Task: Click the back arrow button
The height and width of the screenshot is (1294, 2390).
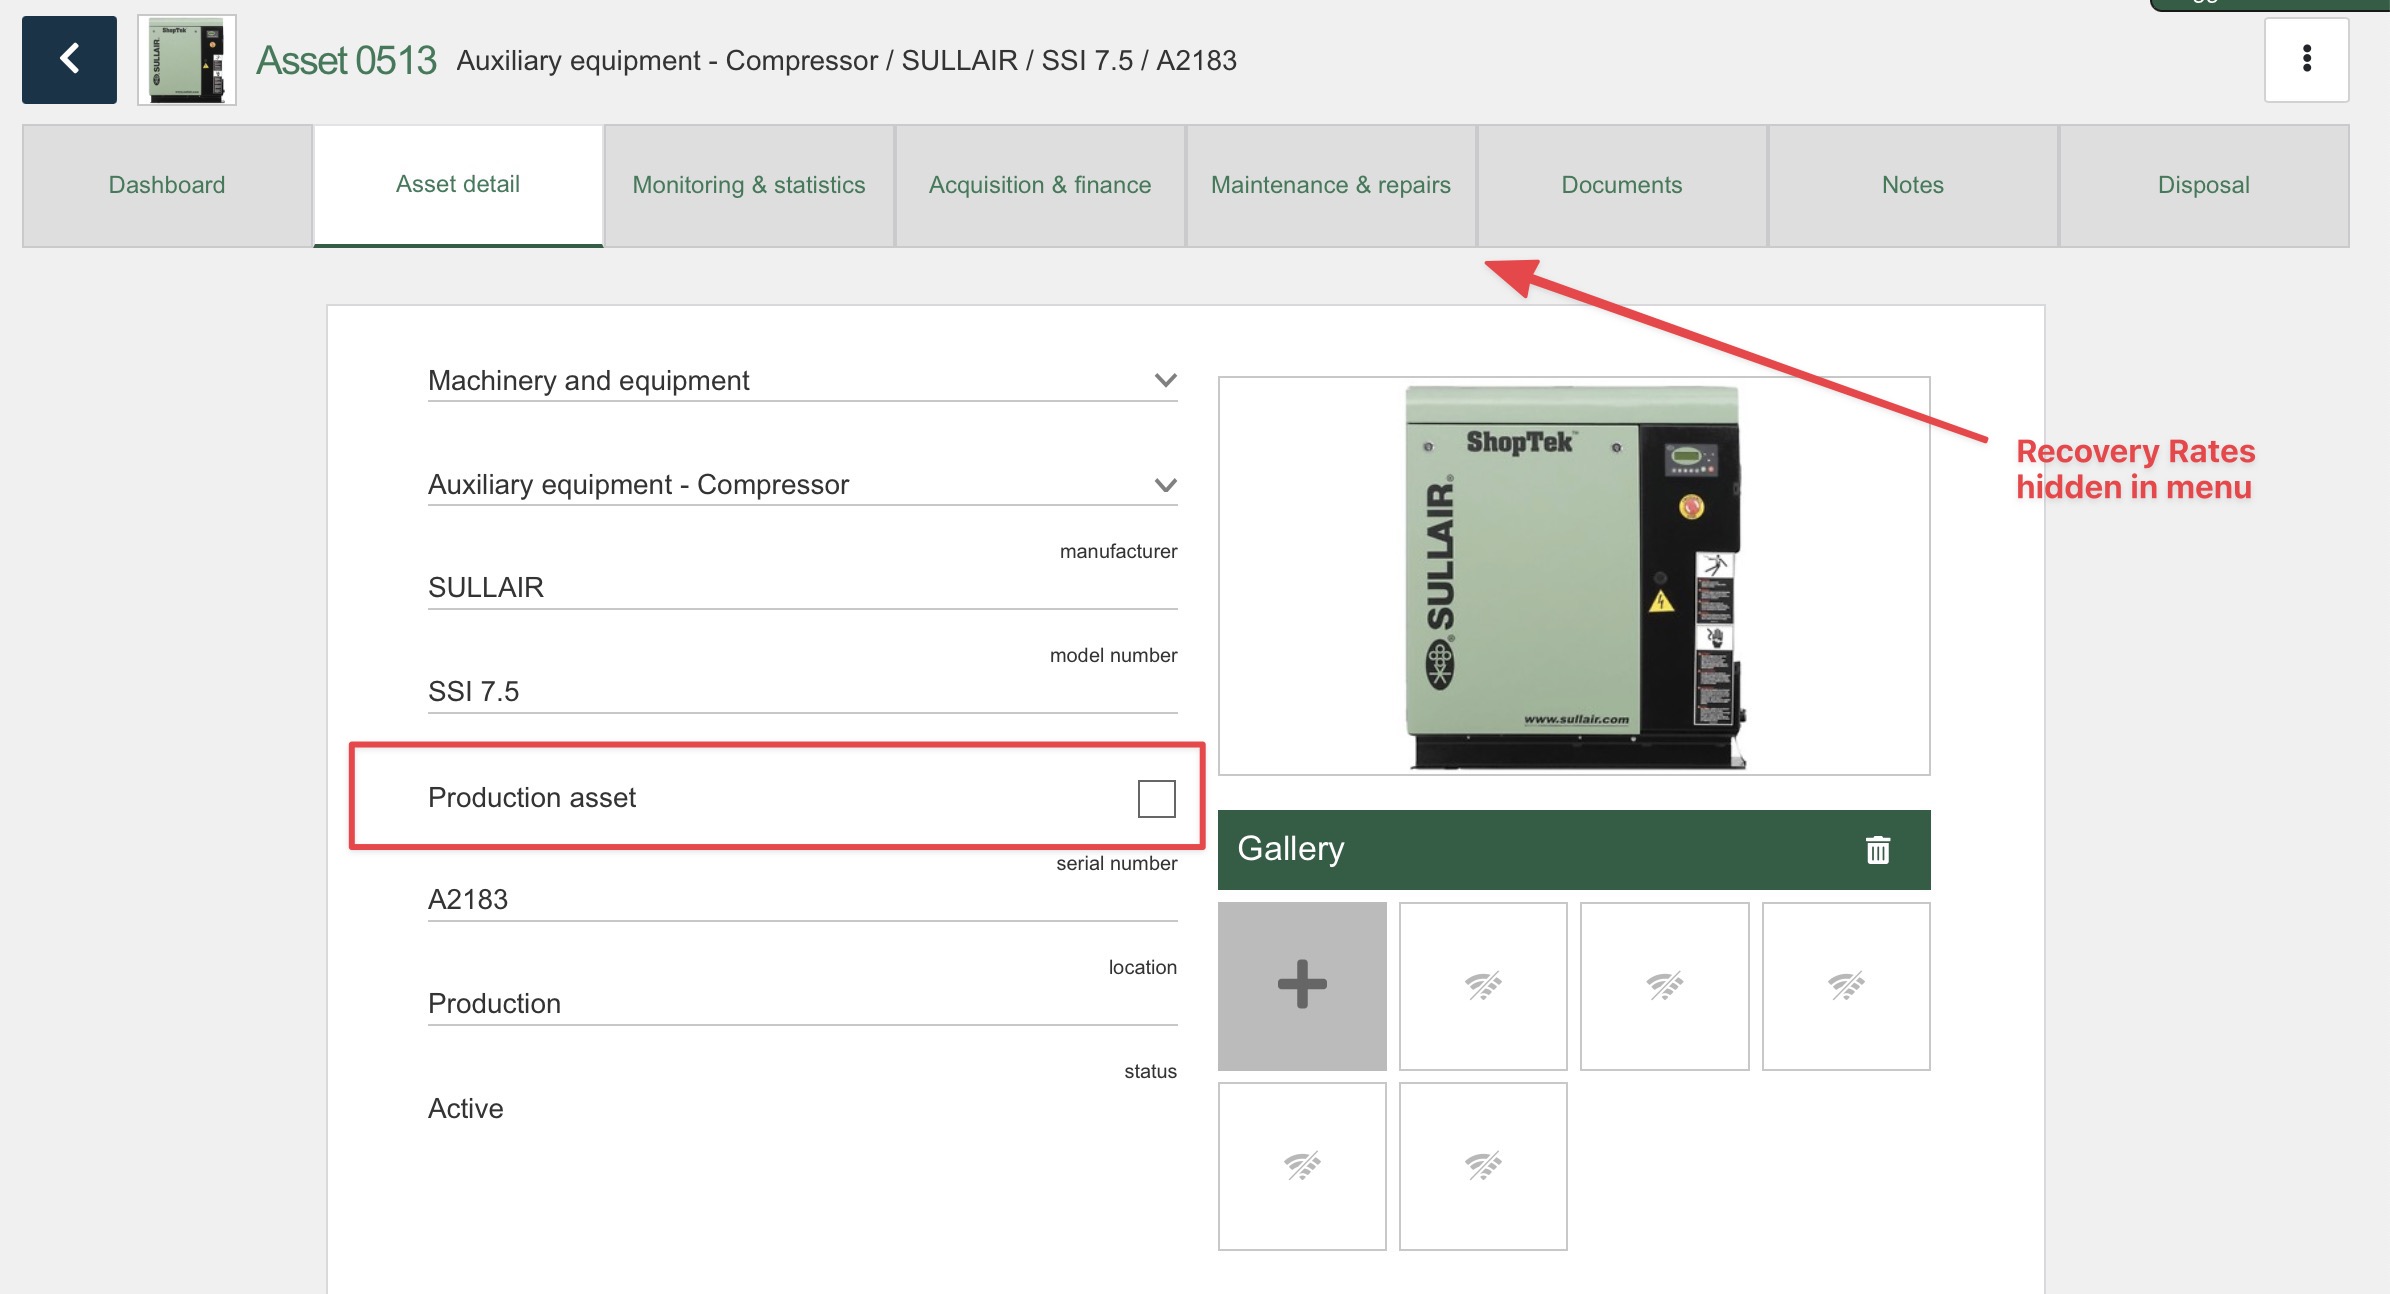Action: click(69, 59)
